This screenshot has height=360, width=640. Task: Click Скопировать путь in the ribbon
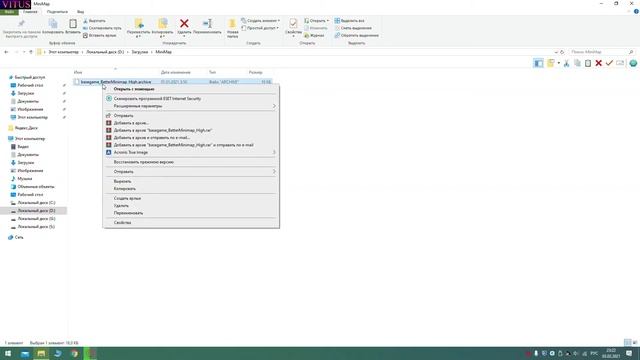[x=102, y=28]
